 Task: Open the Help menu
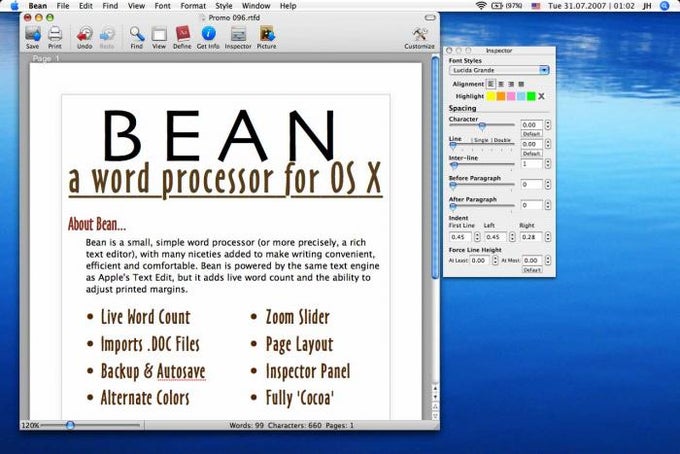288,6
